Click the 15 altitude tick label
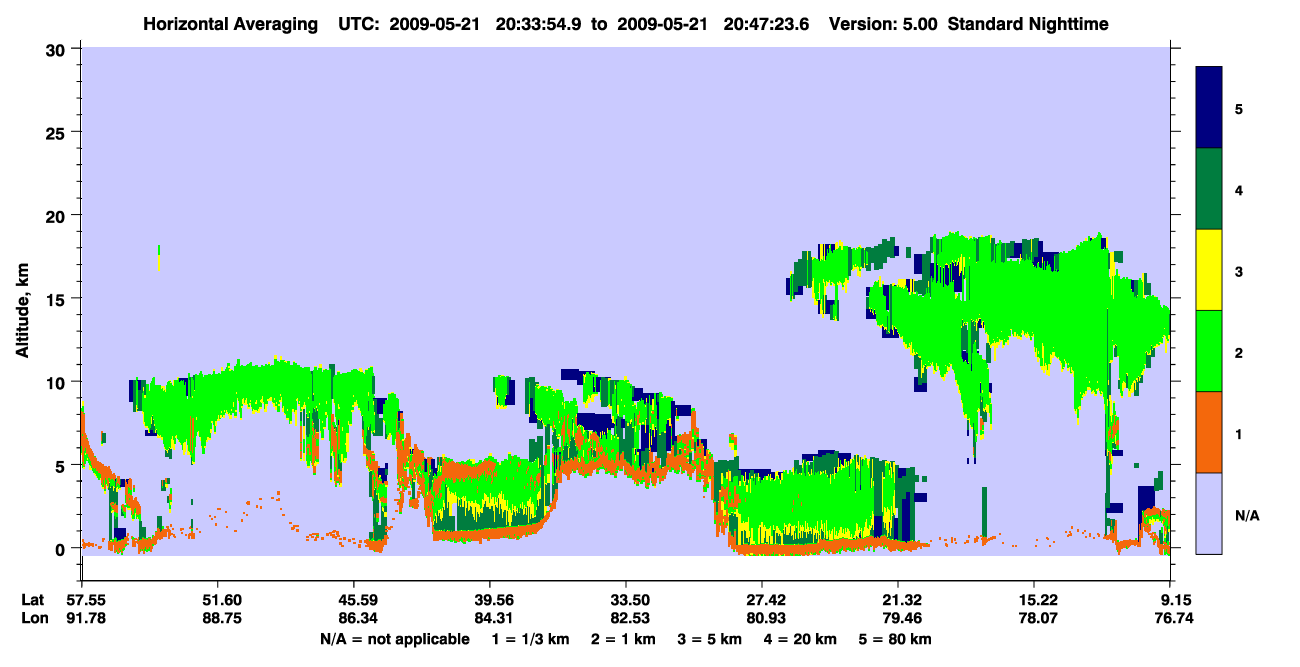The image size is (1300, 667). click(x=56, y=298)
